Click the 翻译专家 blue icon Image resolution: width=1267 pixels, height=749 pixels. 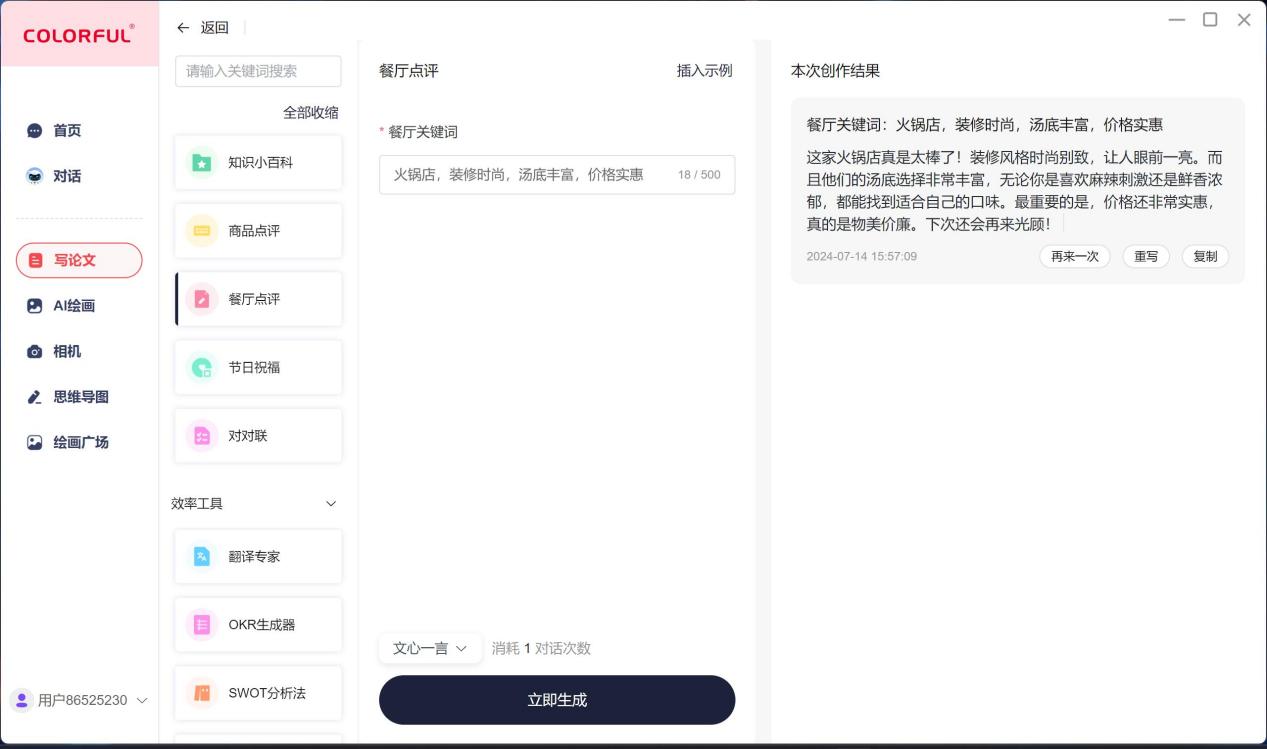(202, 556)
